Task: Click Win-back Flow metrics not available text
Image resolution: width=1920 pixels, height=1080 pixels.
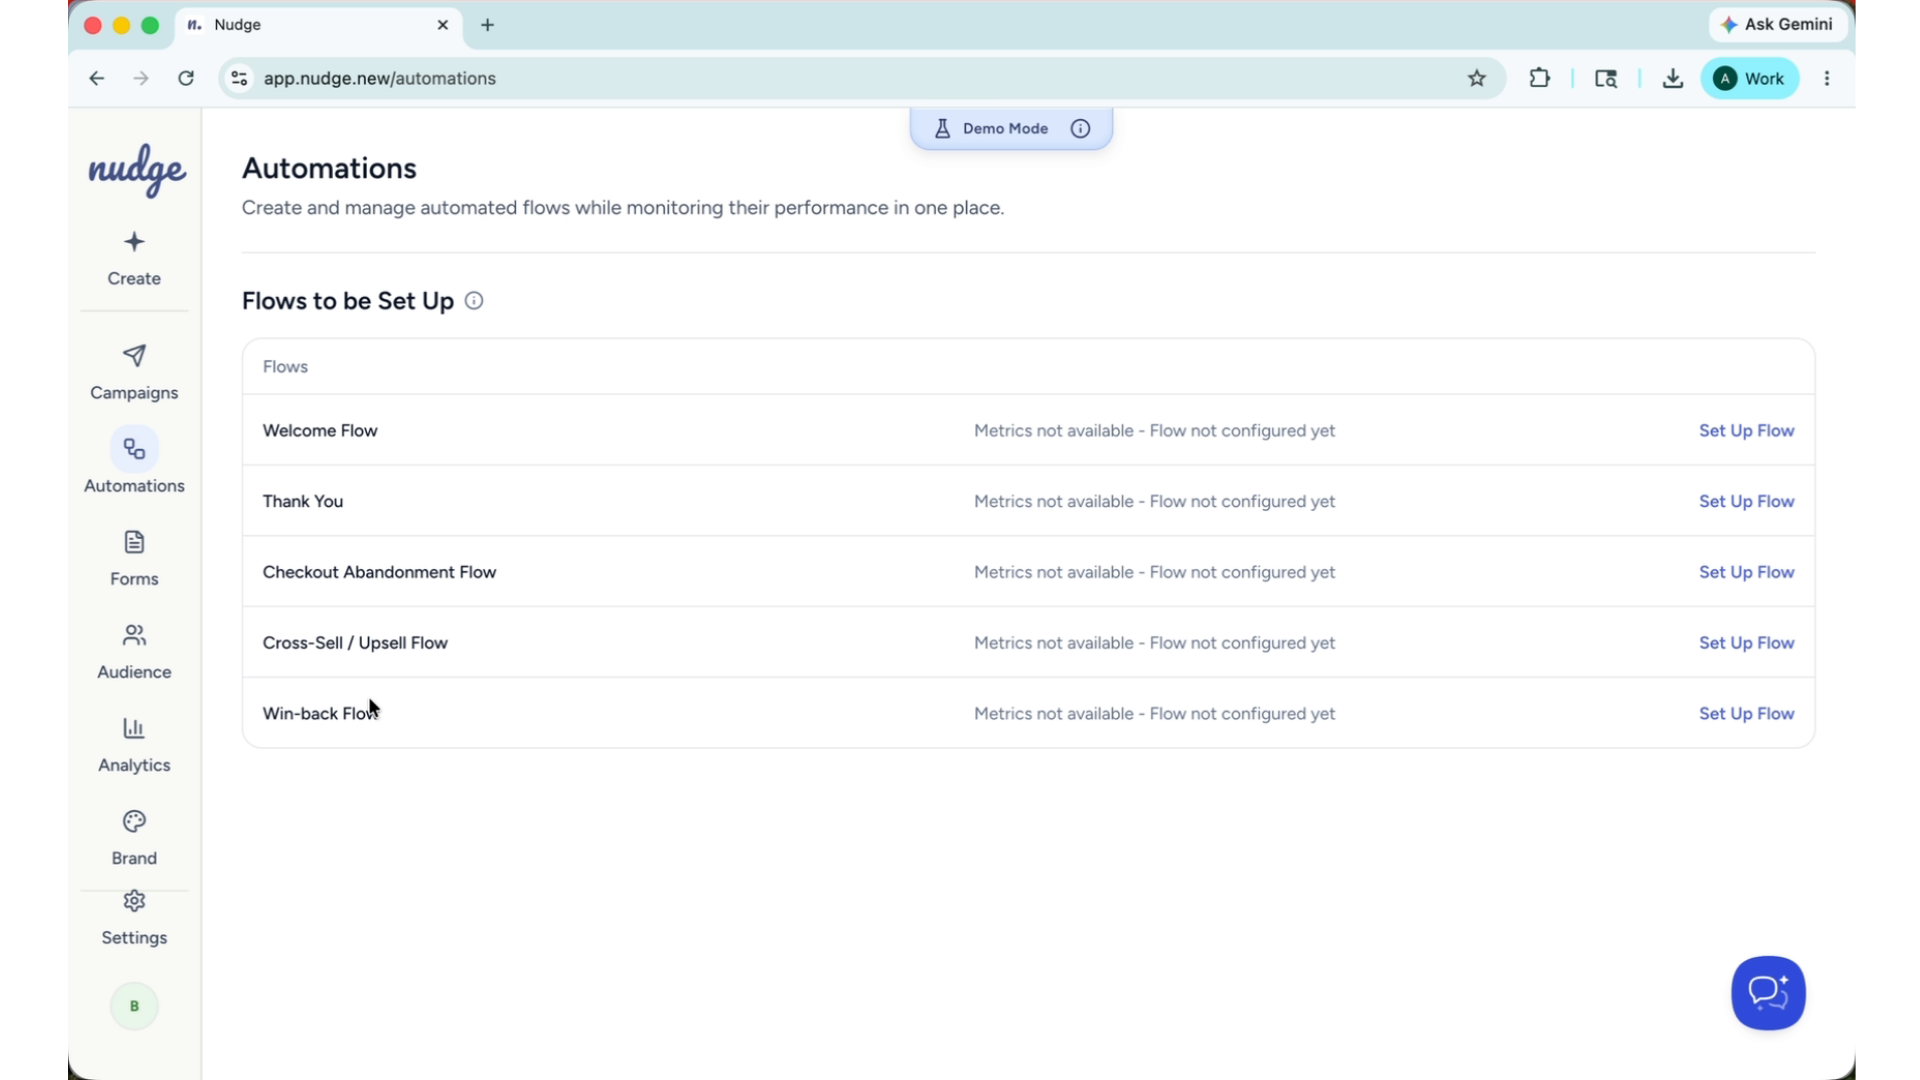Action: pos(1154,714)
